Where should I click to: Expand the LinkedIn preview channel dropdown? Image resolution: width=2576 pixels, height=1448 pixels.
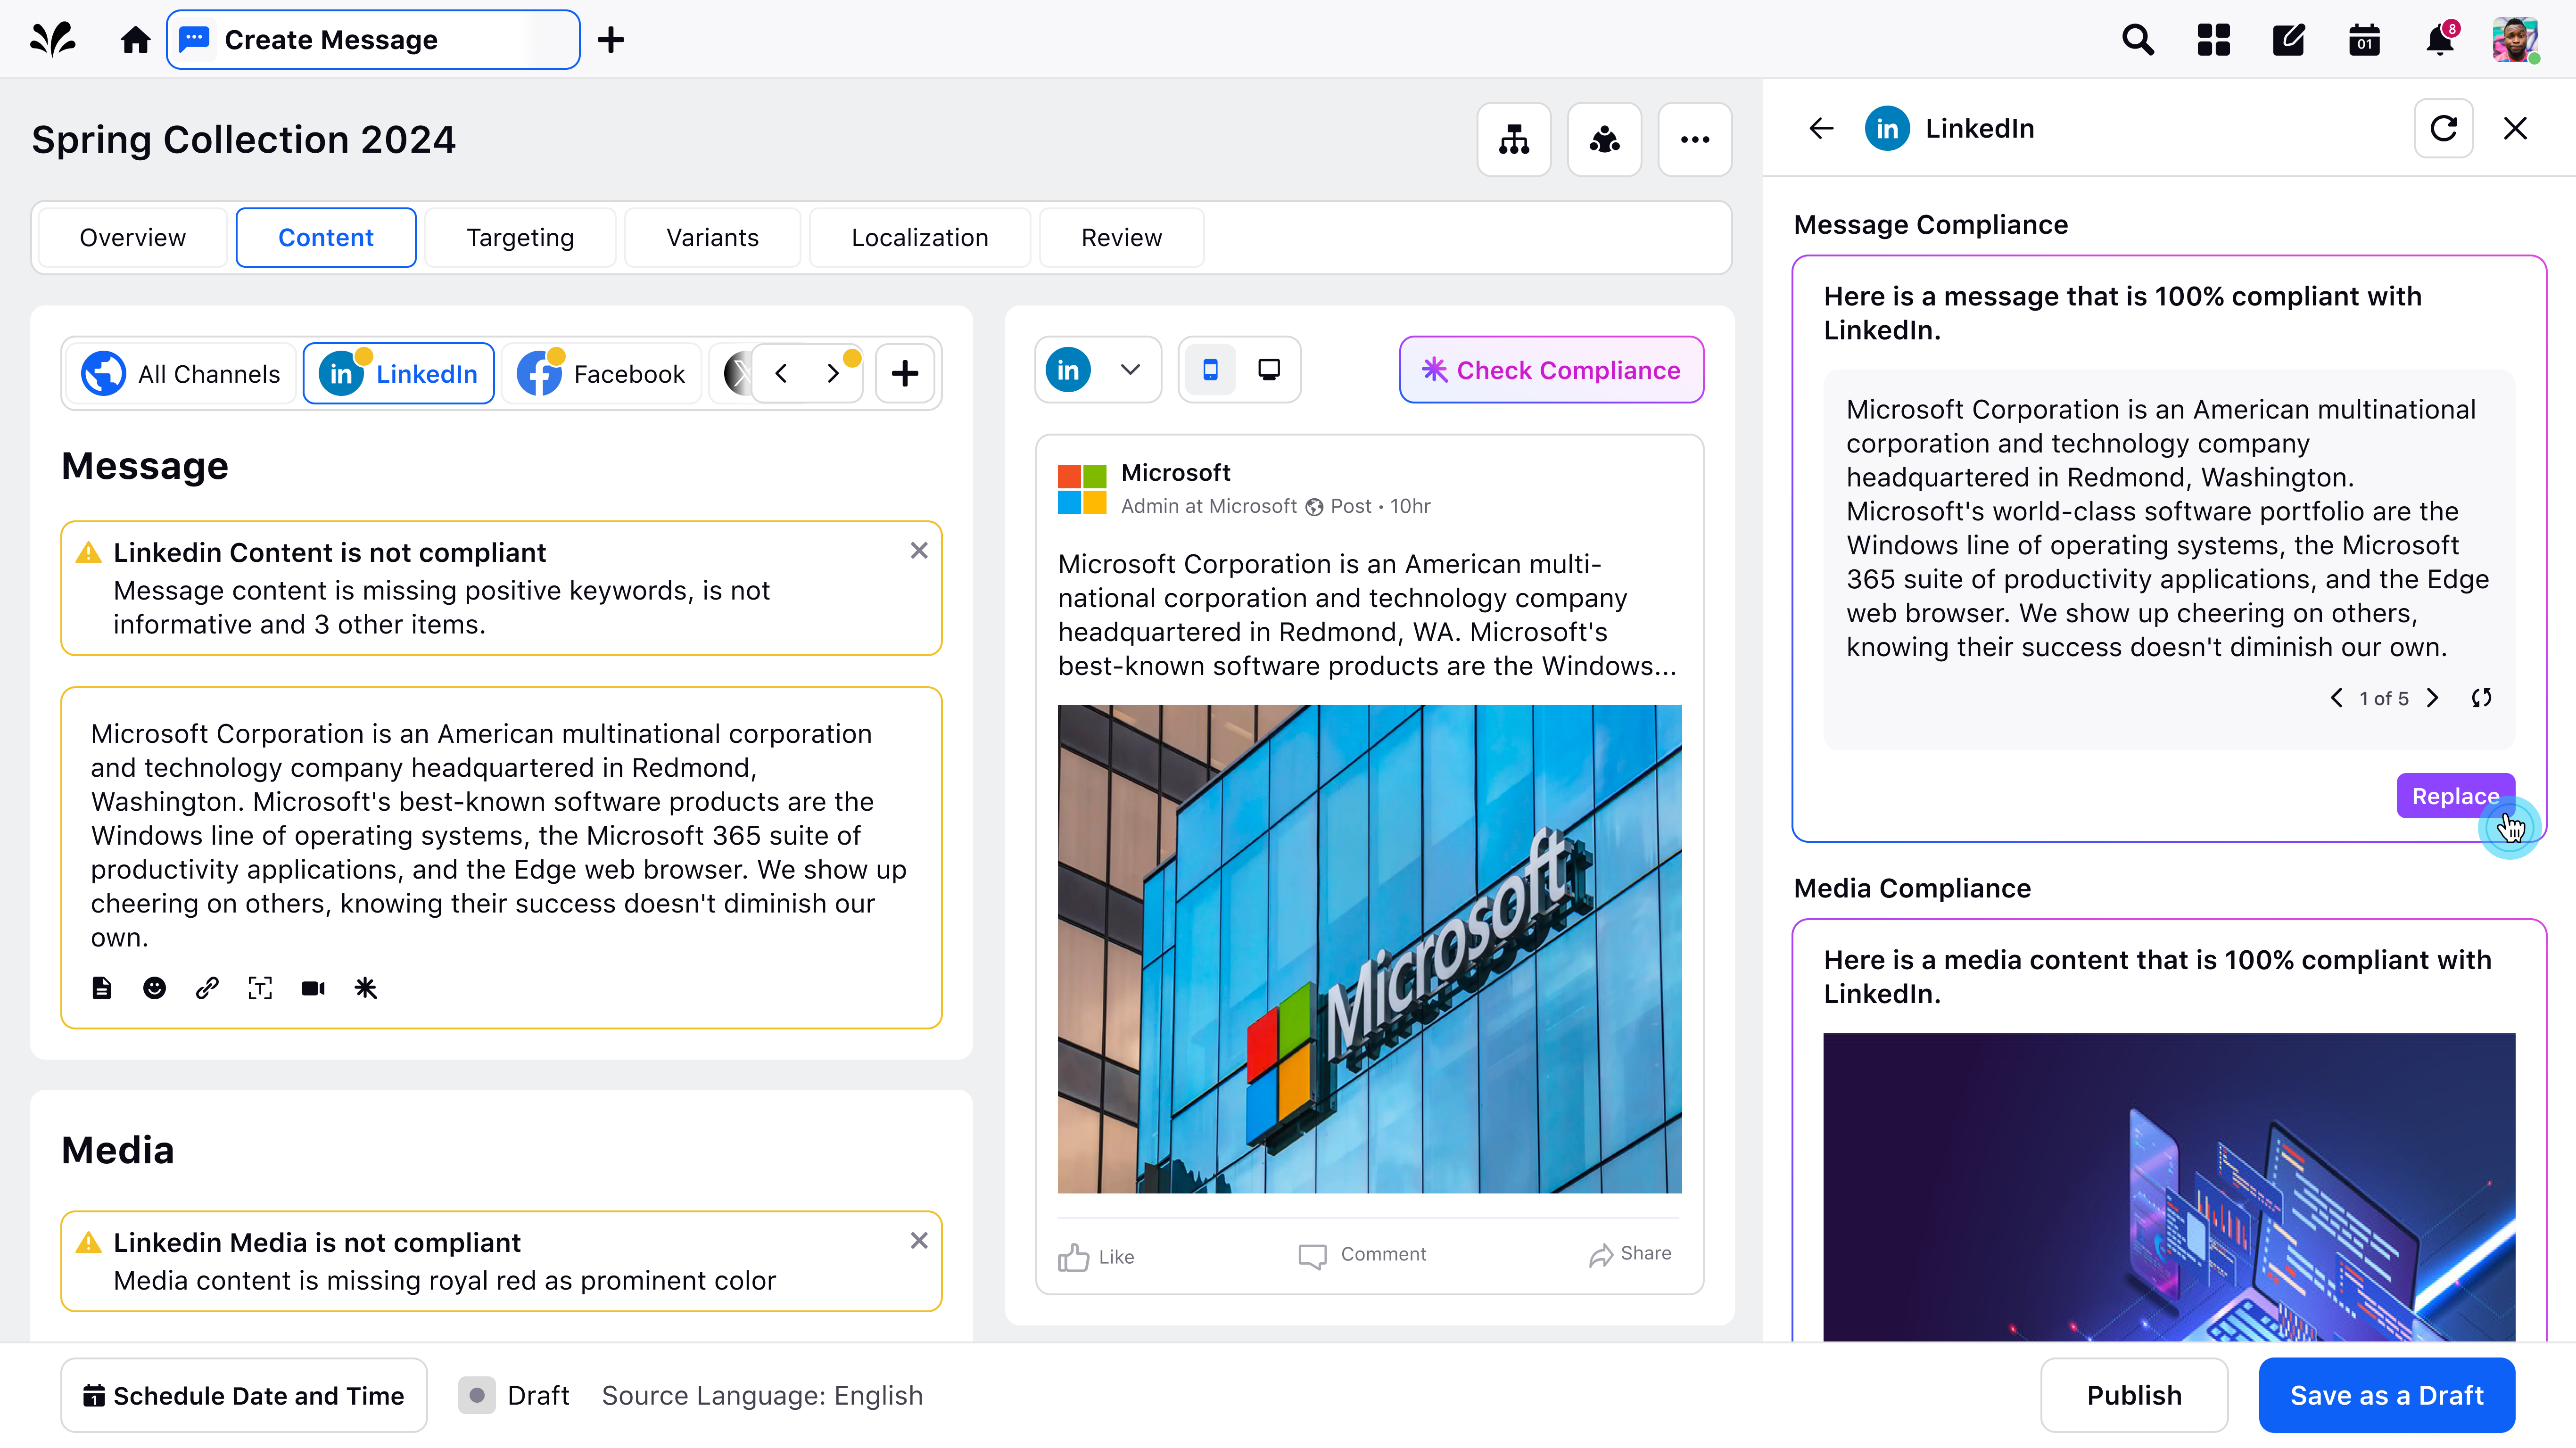click(1130, 370)
